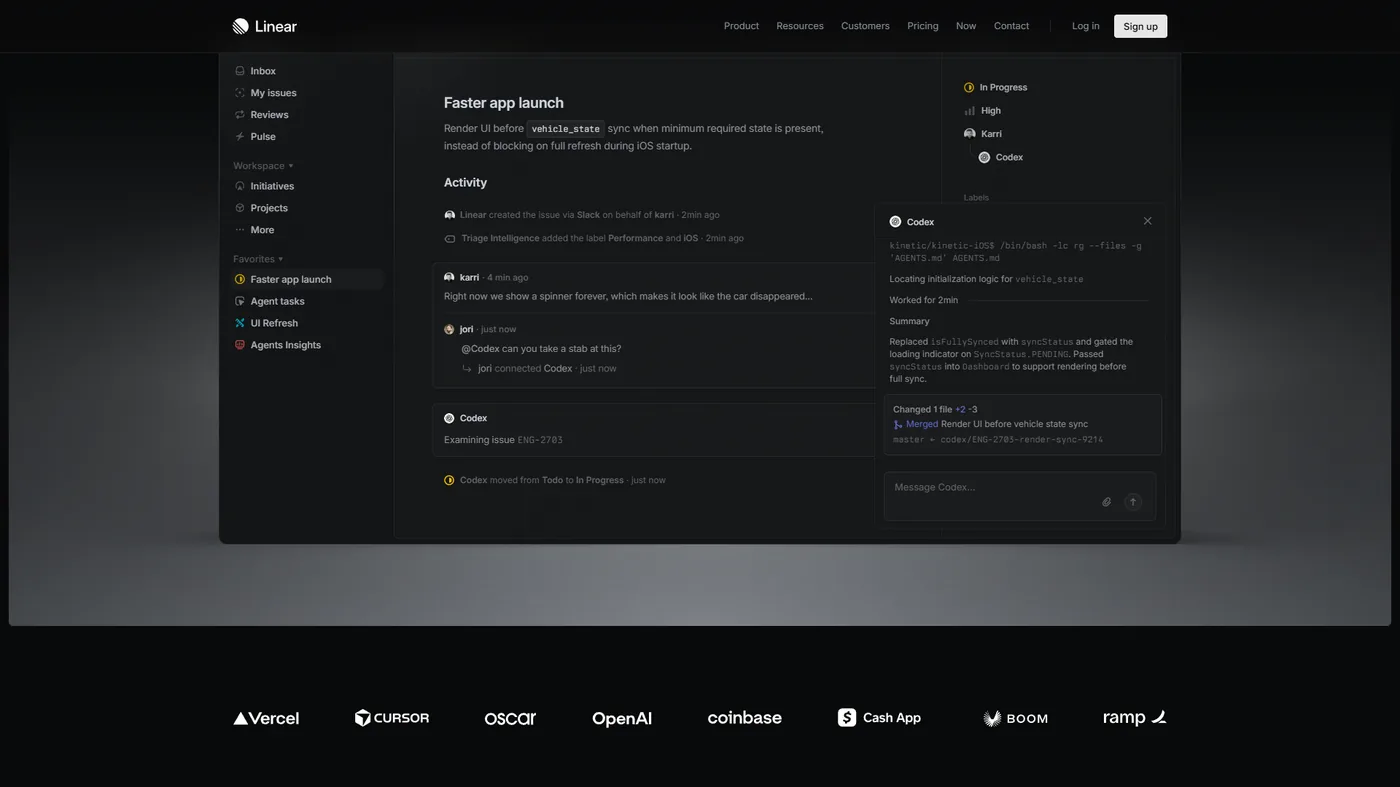Click the Codex avatar in Examining issue card
The height and width of the screenshot is (787, 1400).
coord(449,418)
